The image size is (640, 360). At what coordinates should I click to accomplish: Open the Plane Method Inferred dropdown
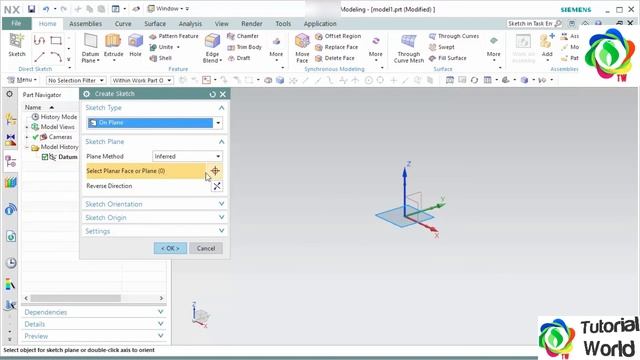pos(218,156)
